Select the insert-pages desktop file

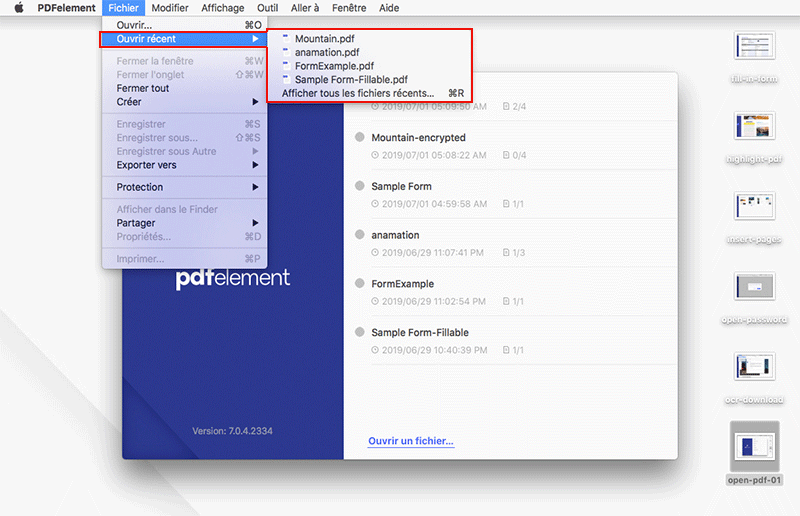(754, 218)
